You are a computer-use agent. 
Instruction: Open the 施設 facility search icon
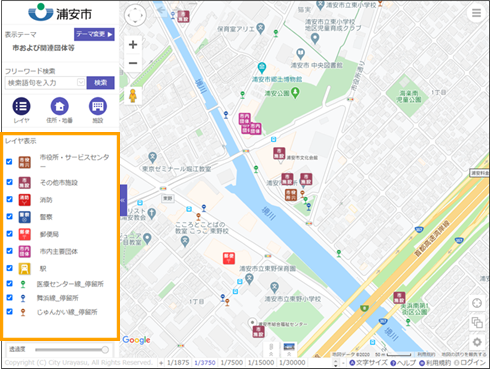click(x=98, y=106)
